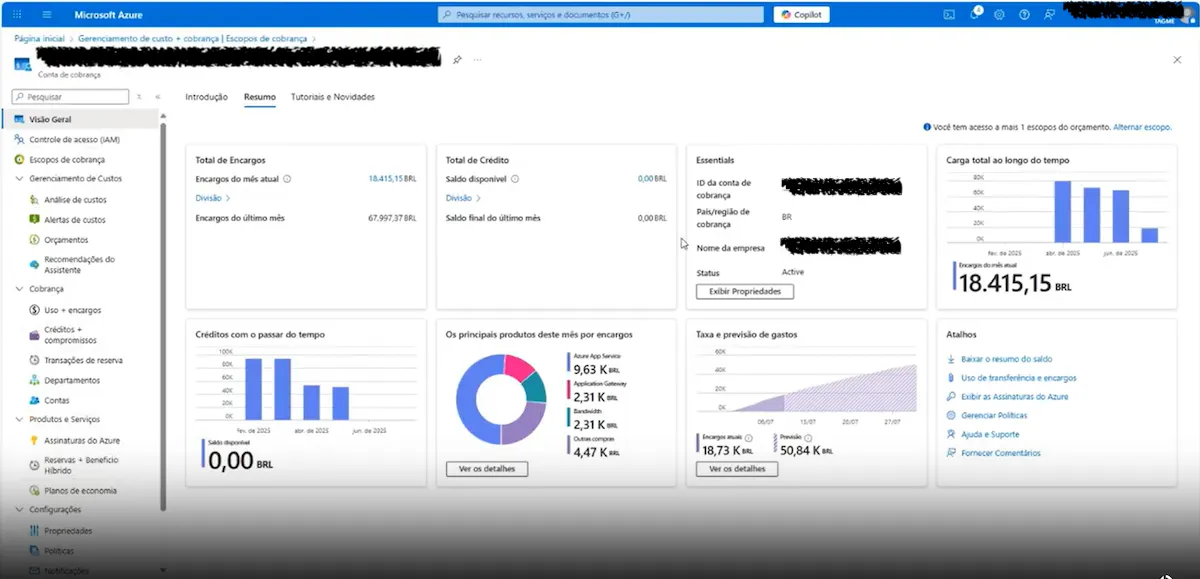Click the Alternar escopo link
Image resolution: width=1200 pixels, height=579 pixels.
point(1141,128)
